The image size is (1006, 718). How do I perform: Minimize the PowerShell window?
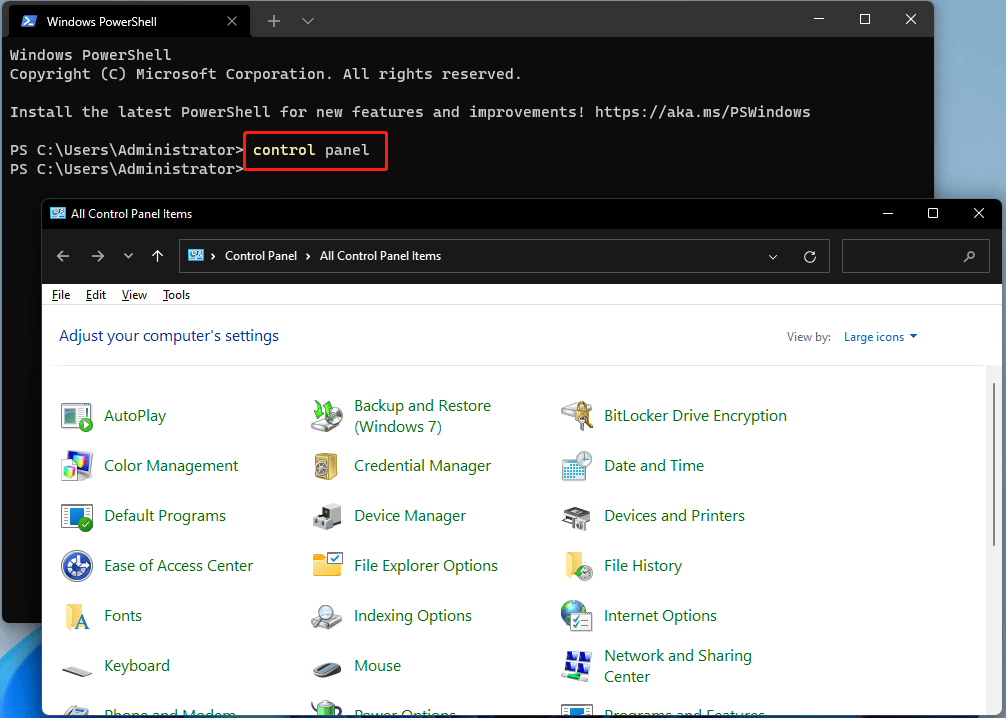(819, 19)
